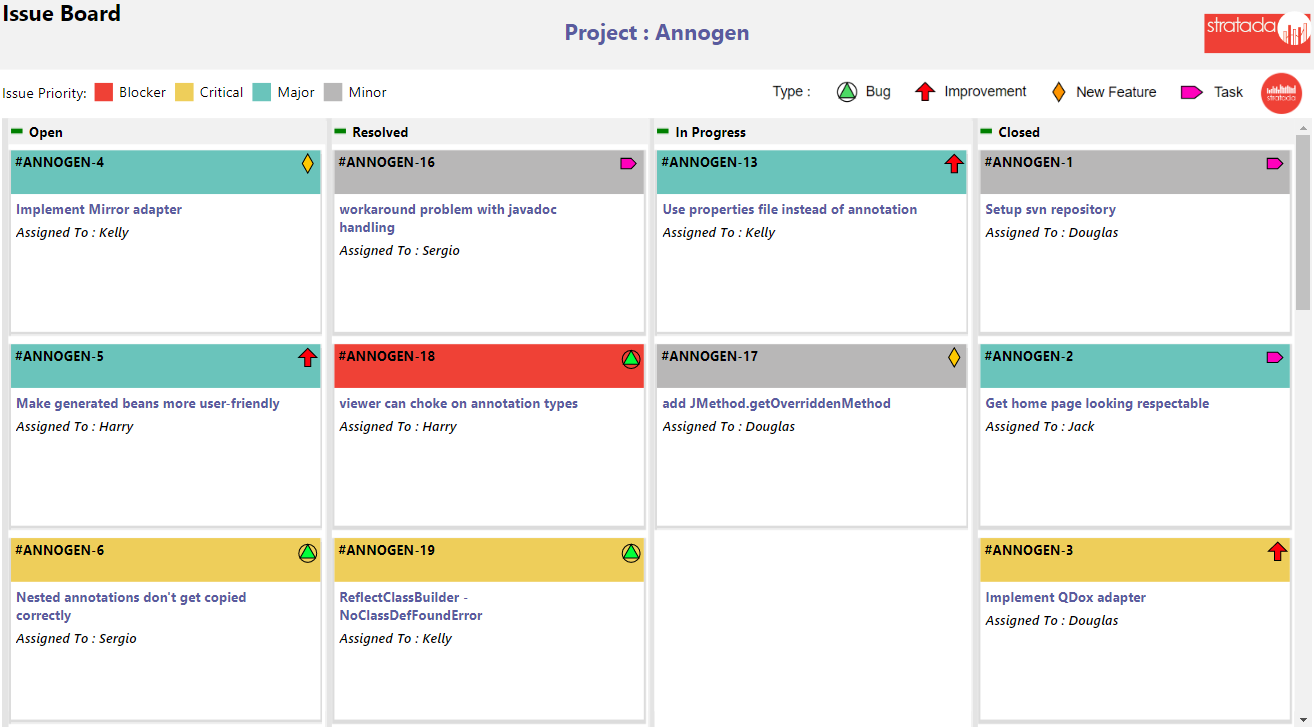Click the task icon on ANNOGEN-2 card
The height and width of the screenshot is (727, 1314).
[x=1274, y=357]
